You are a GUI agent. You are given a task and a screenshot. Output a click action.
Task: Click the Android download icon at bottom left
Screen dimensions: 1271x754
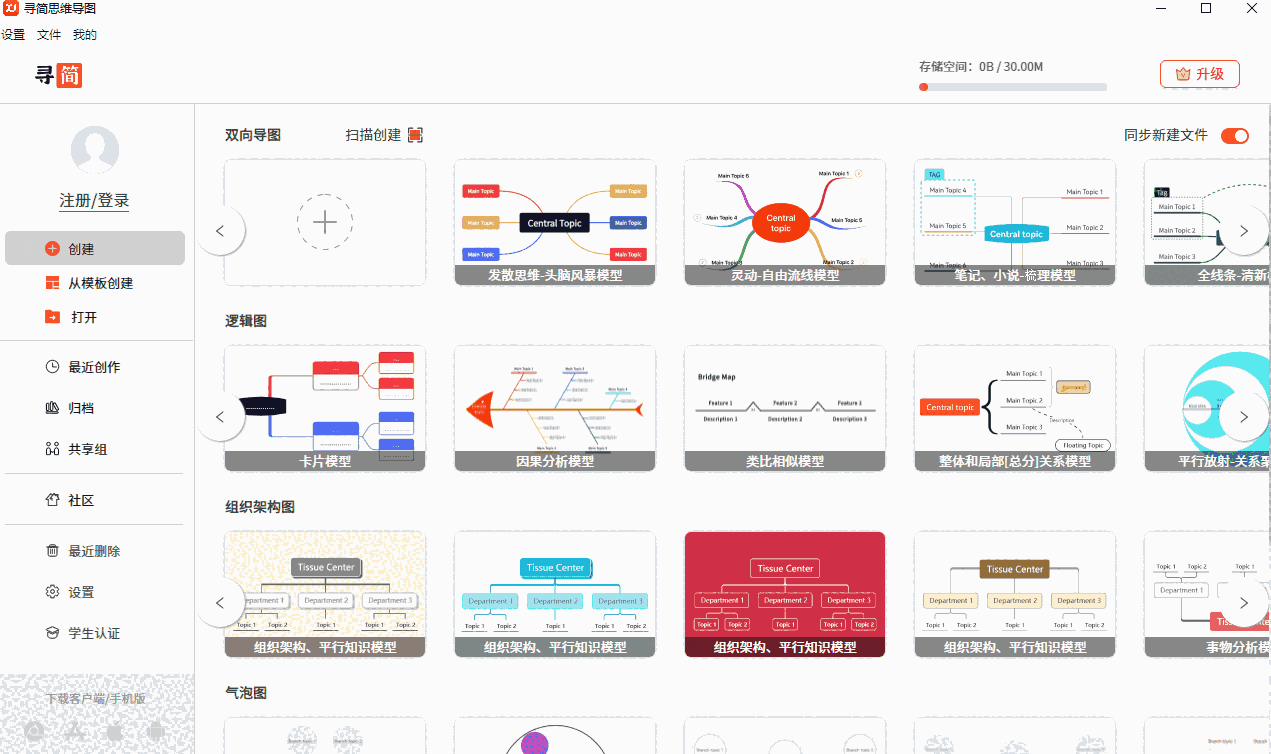156,731
